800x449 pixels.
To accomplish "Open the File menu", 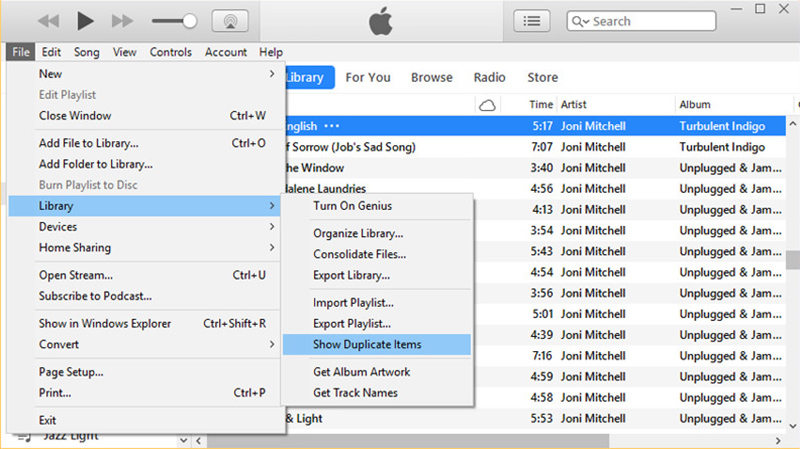I will pos(21,52).
